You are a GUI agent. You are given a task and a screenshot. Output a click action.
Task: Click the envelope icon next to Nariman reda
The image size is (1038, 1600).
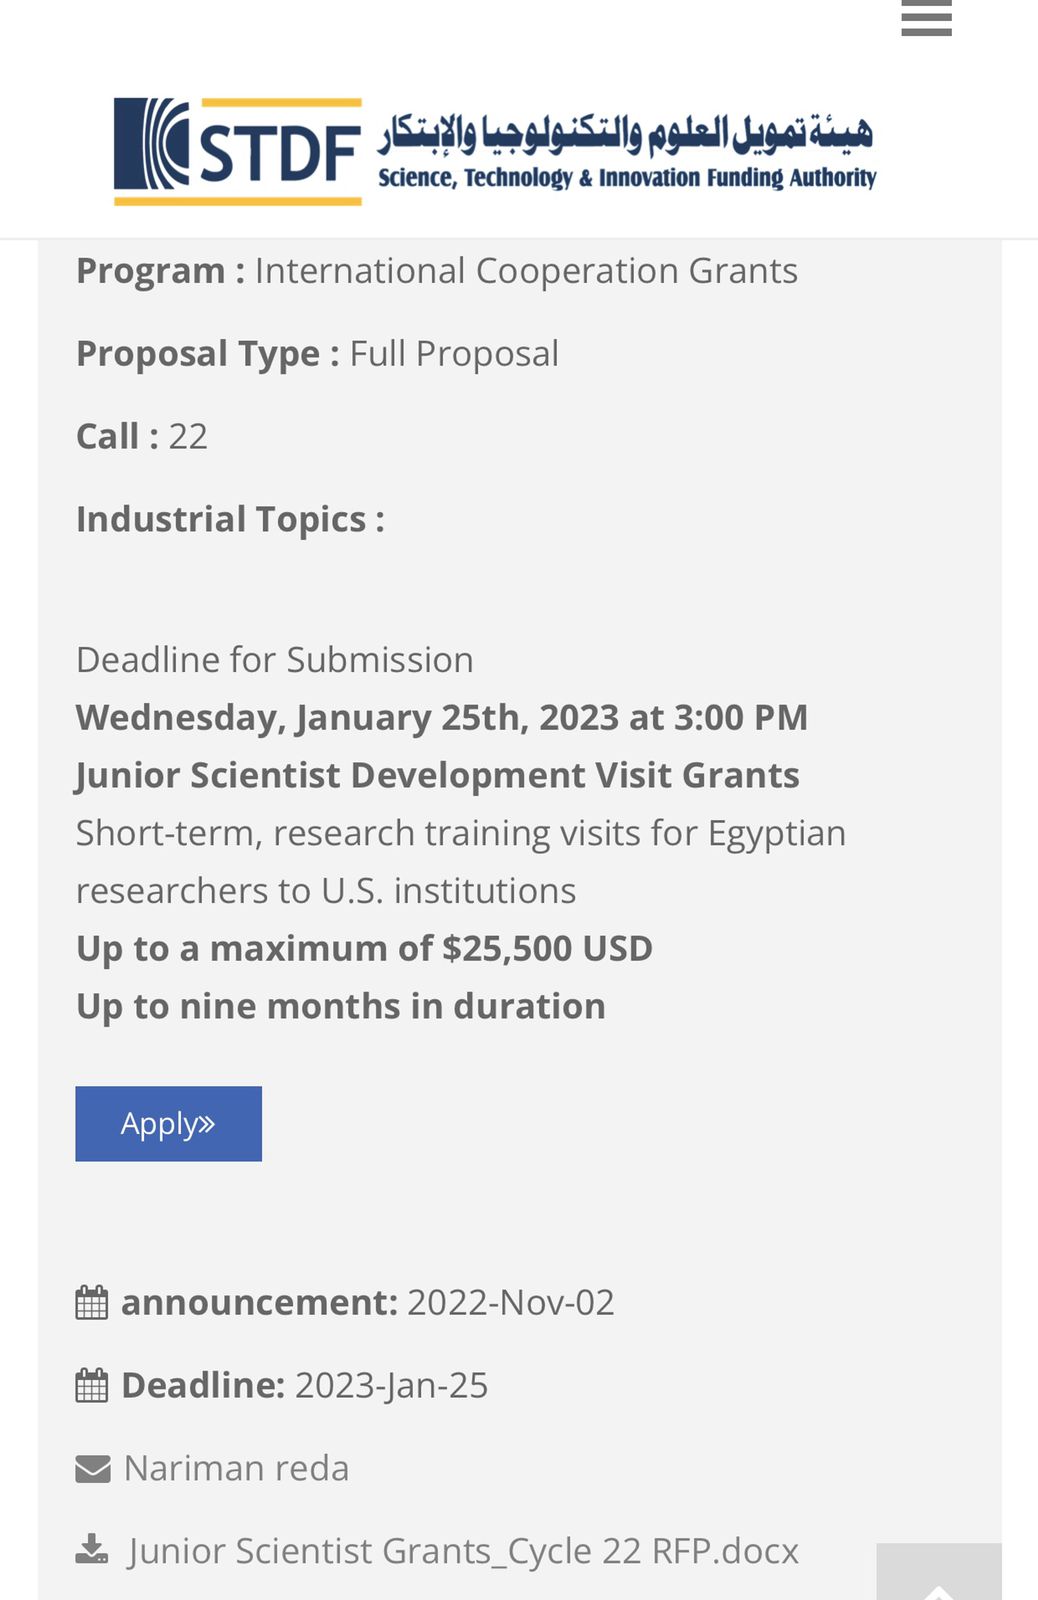pyautogui.click(x=93, y=1469)
